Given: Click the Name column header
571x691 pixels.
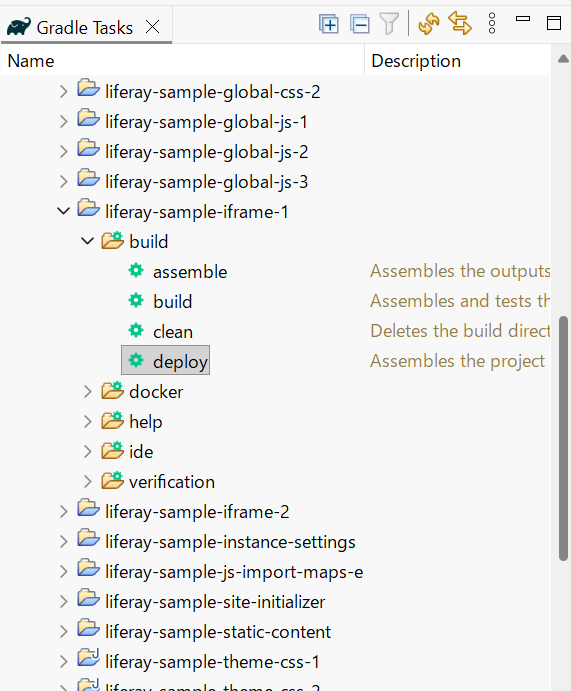Looking at the screenshot, I should pyautogui.click(x=182, y=61).
